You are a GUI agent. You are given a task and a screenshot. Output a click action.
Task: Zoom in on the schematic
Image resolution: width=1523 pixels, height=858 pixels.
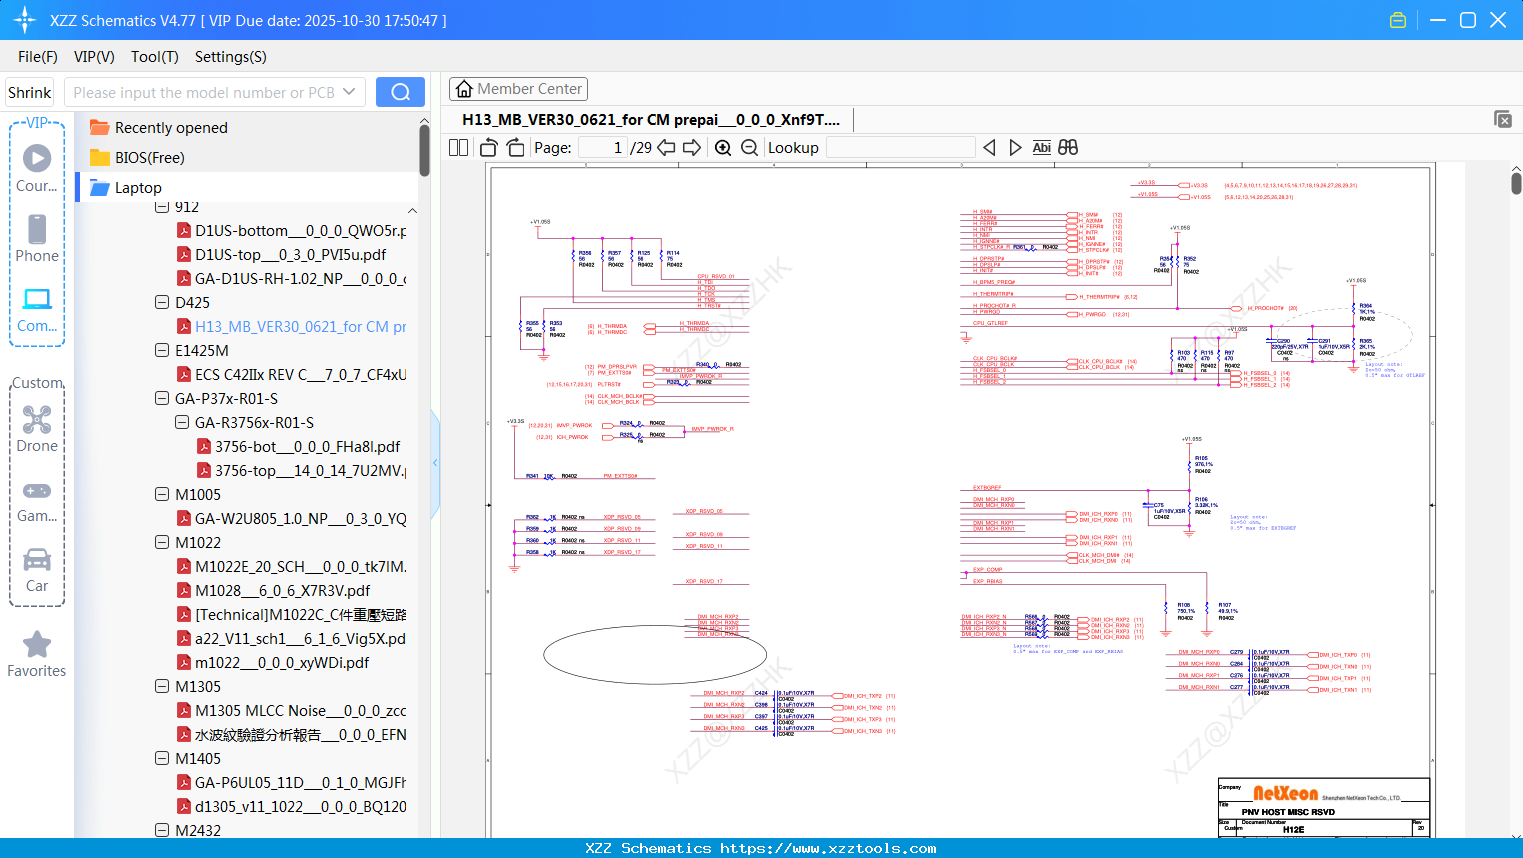click(x=723, y=148)
